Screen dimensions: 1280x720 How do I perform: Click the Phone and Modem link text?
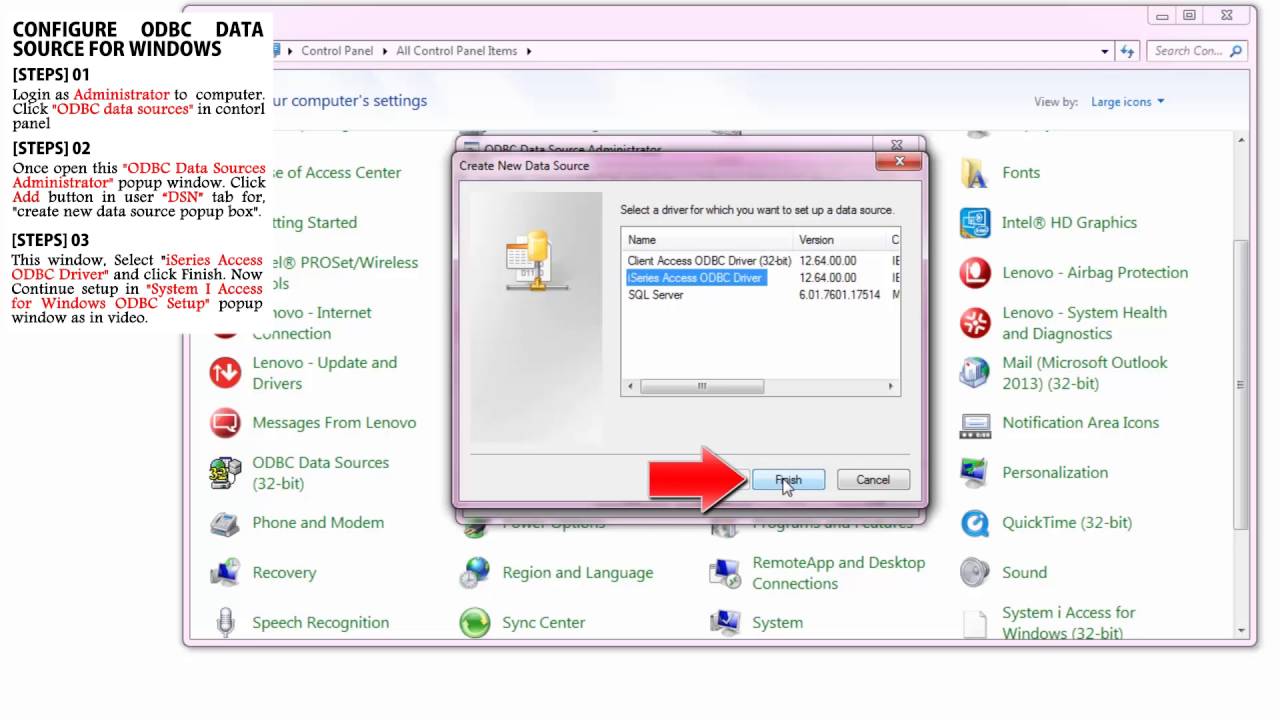318,523
